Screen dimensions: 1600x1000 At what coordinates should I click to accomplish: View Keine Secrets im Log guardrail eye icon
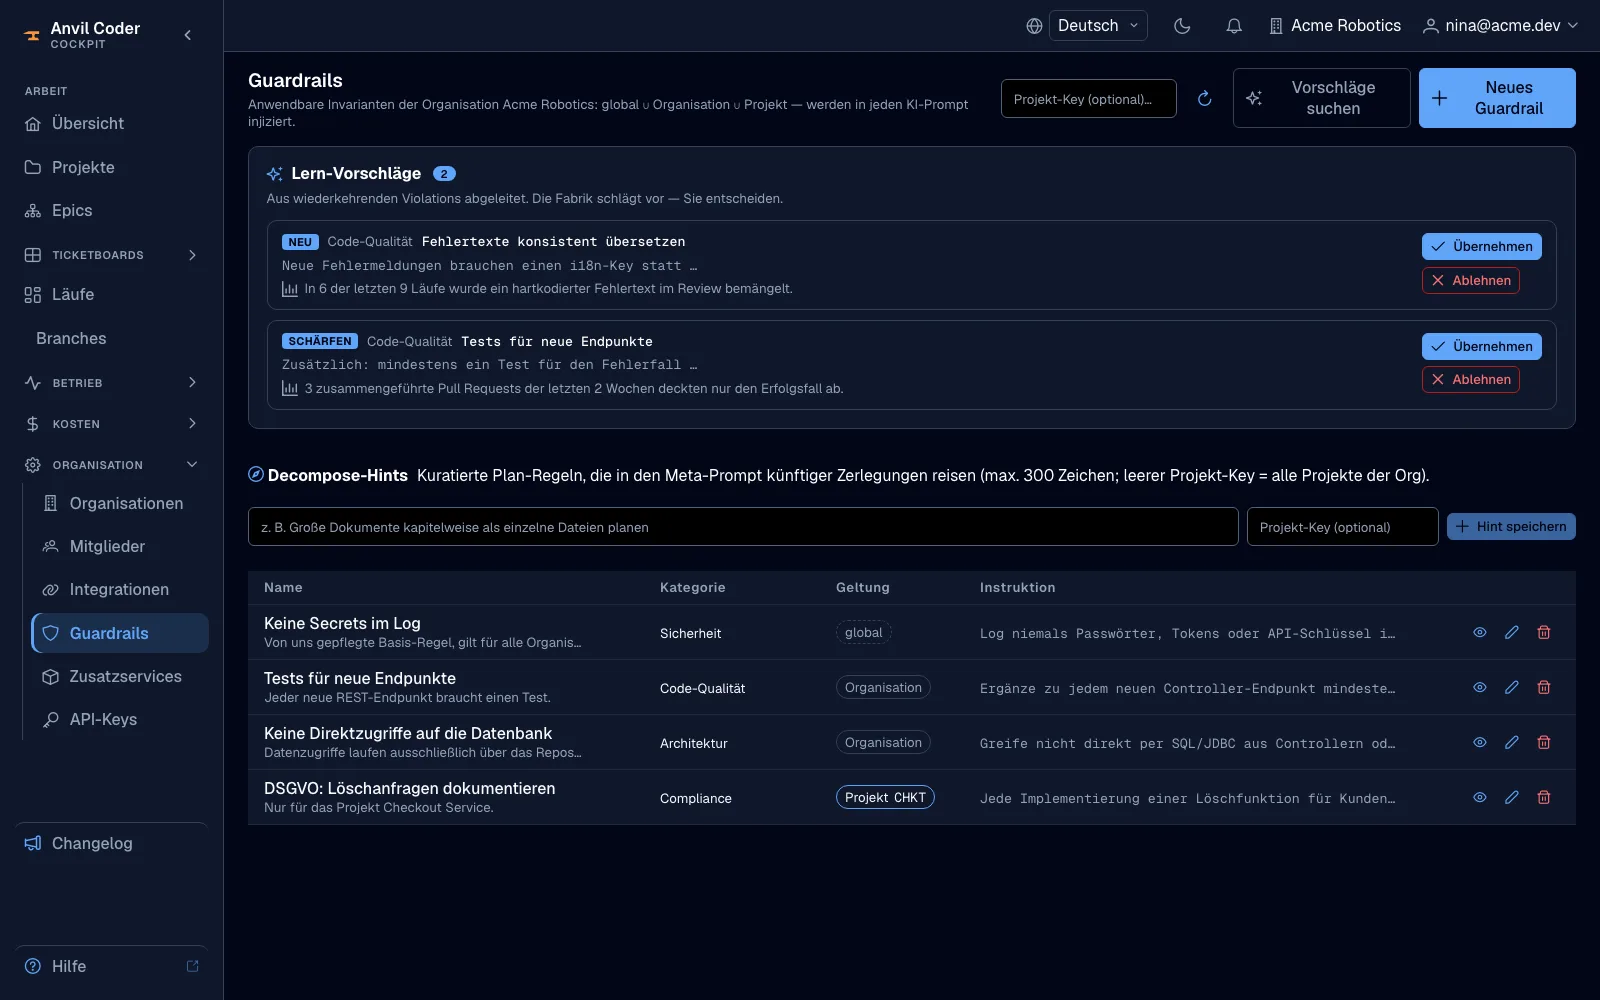click(1480, 632)
